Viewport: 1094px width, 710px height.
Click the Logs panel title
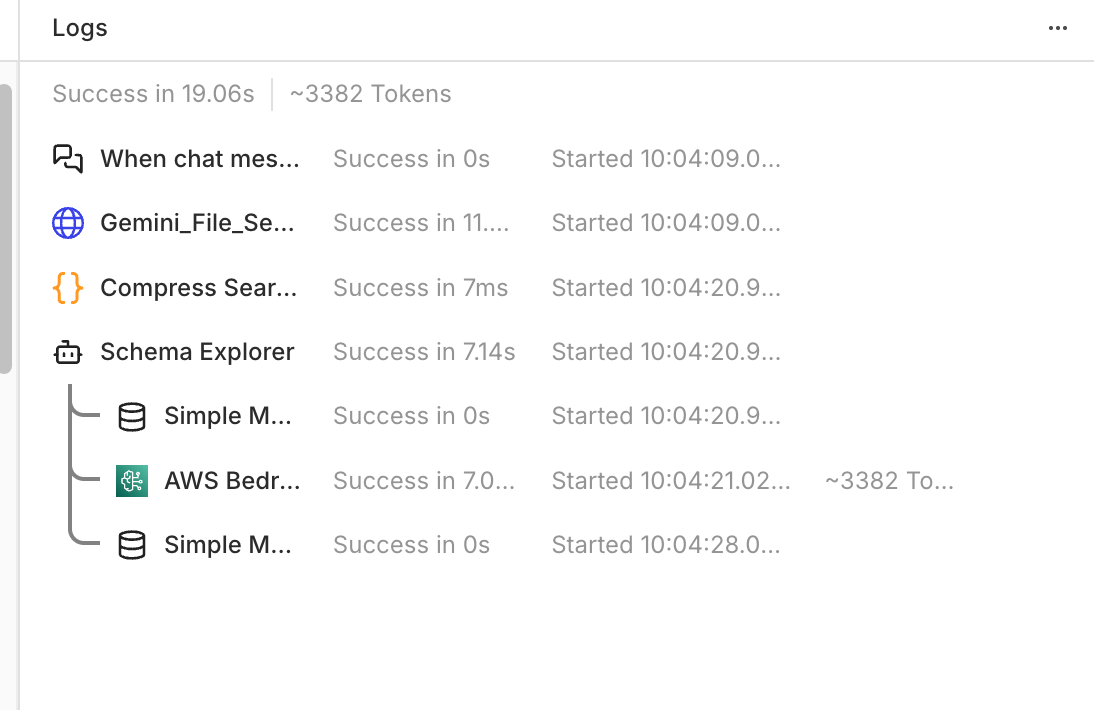click(80, 28)
